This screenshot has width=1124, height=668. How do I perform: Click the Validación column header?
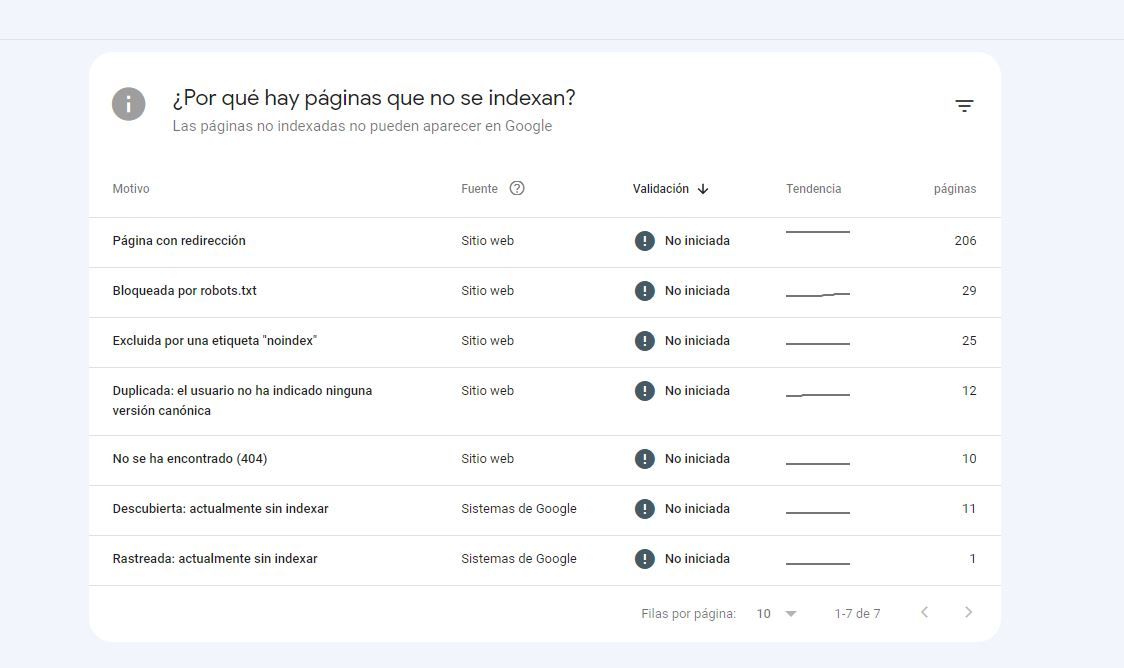[660, 189]
